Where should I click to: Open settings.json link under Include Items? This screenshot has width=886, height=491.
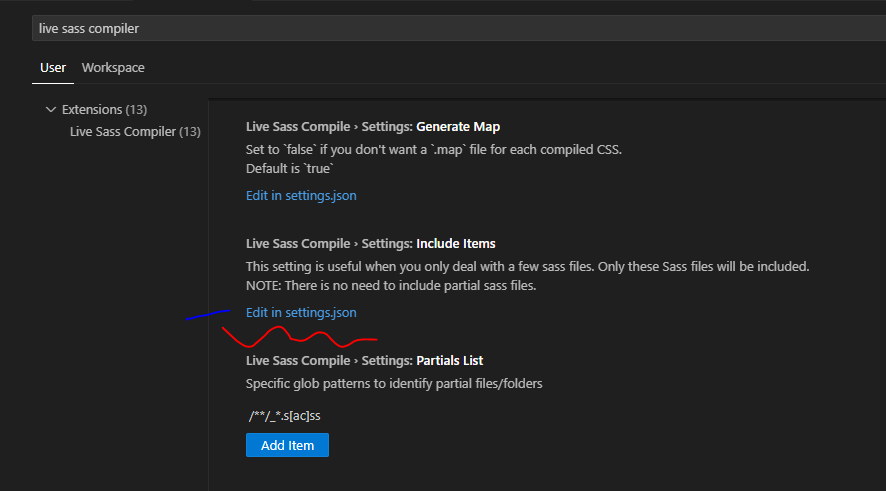[x=301, y=312]
